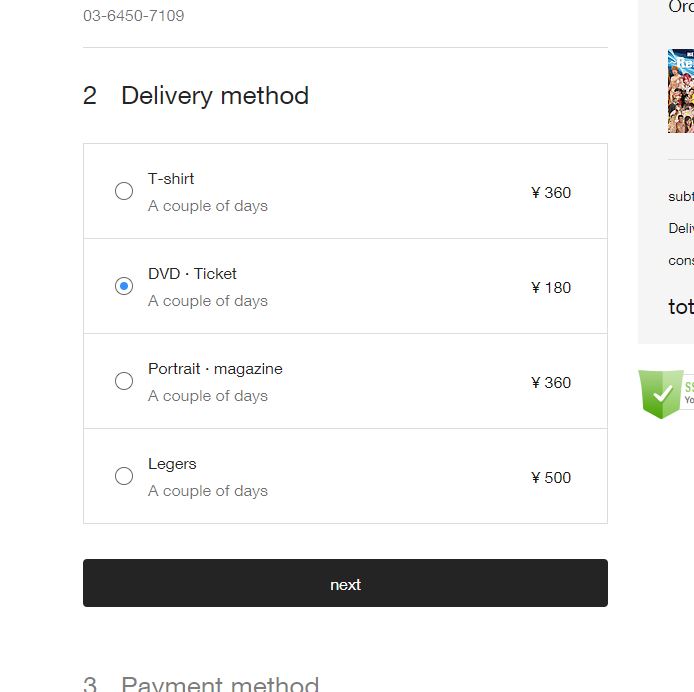Click the Portrait · magazine label text
This screenshot has height=692, width=694.
(x=215, y=369)
